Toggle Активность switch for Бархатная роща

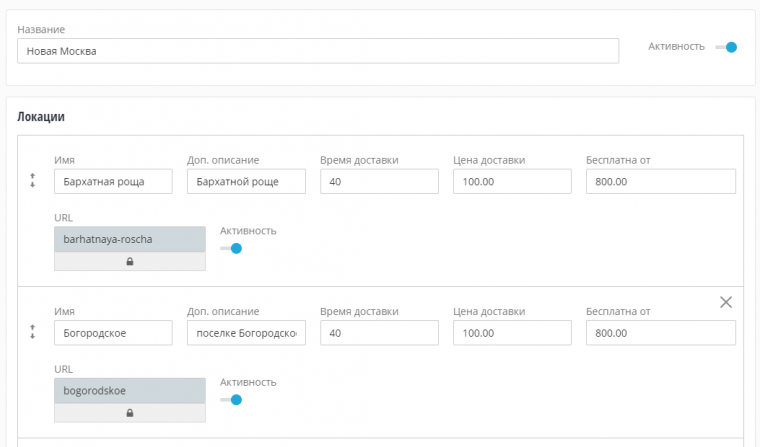[x=232, y=248]
